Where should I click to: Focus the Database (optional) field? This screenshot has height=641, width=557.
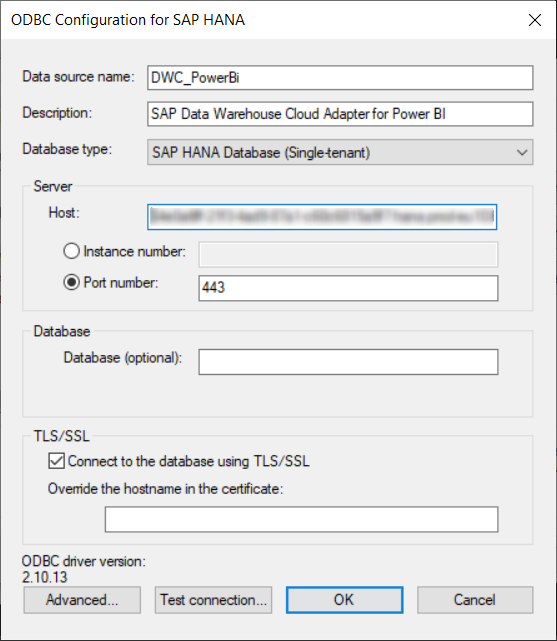(x=348, y=362)
